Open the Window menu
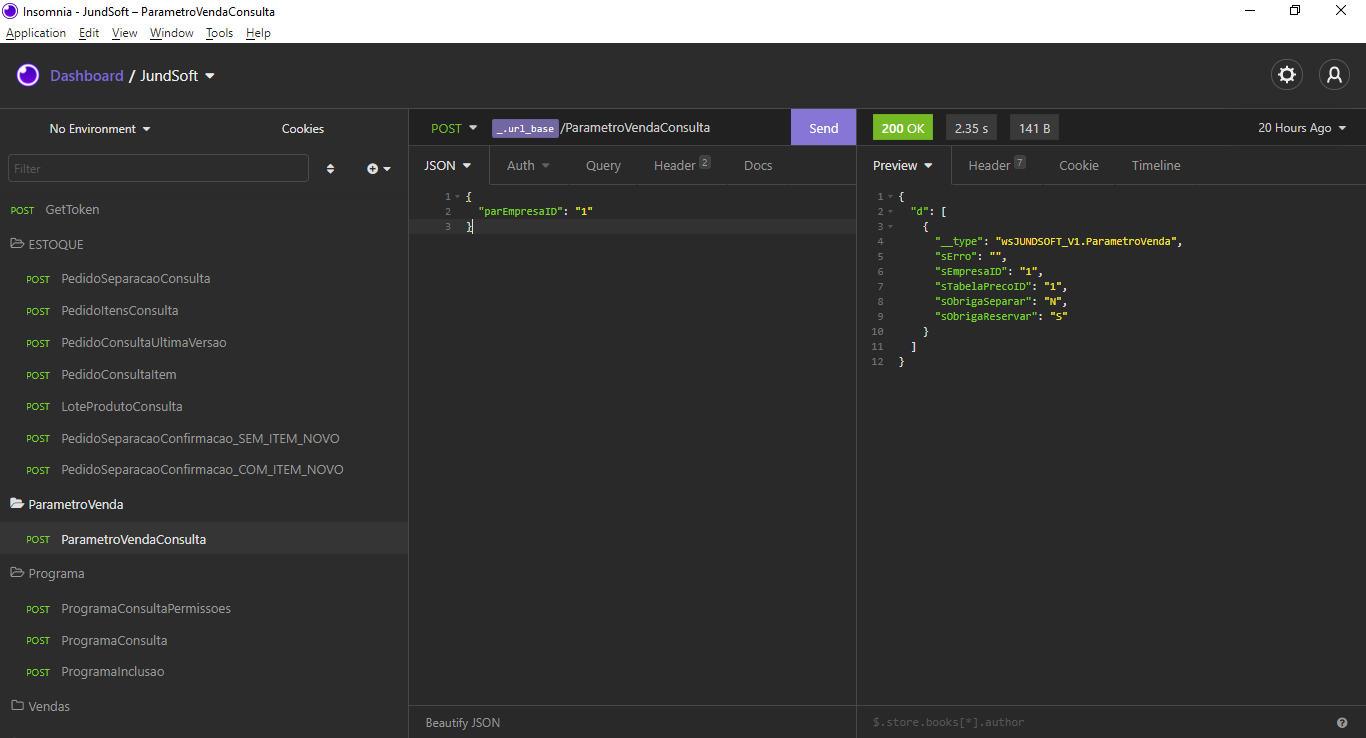 coord(172,33)
